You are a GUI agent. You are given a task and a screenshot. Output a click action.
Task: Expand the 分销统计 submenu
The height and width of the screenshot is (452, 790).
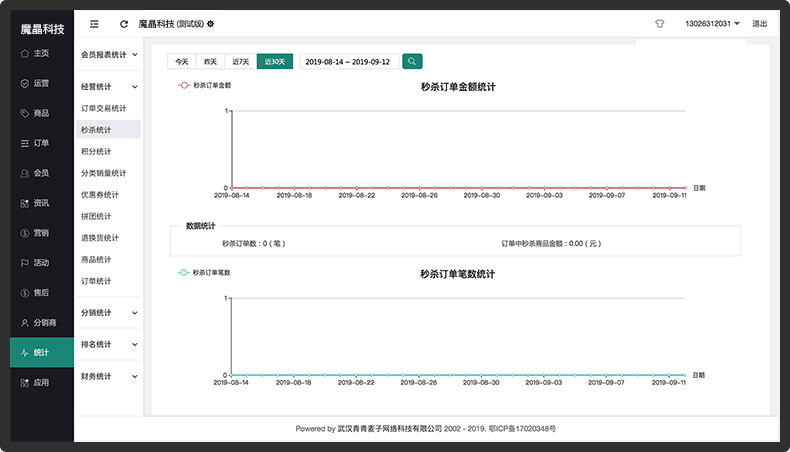coord(109,313)
